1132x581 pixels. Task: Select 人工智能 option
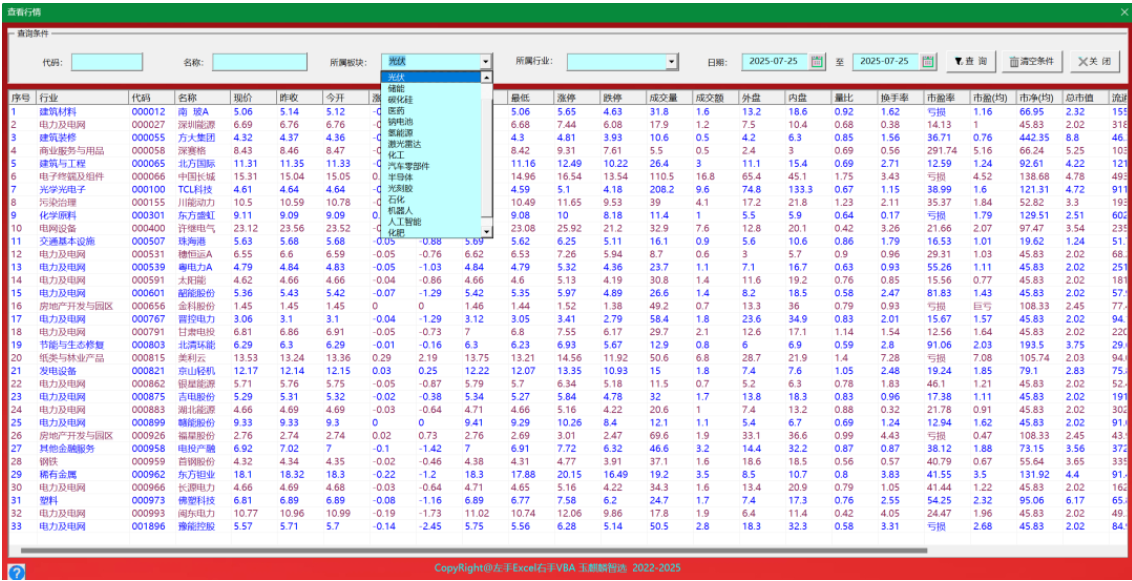[432, 222]
